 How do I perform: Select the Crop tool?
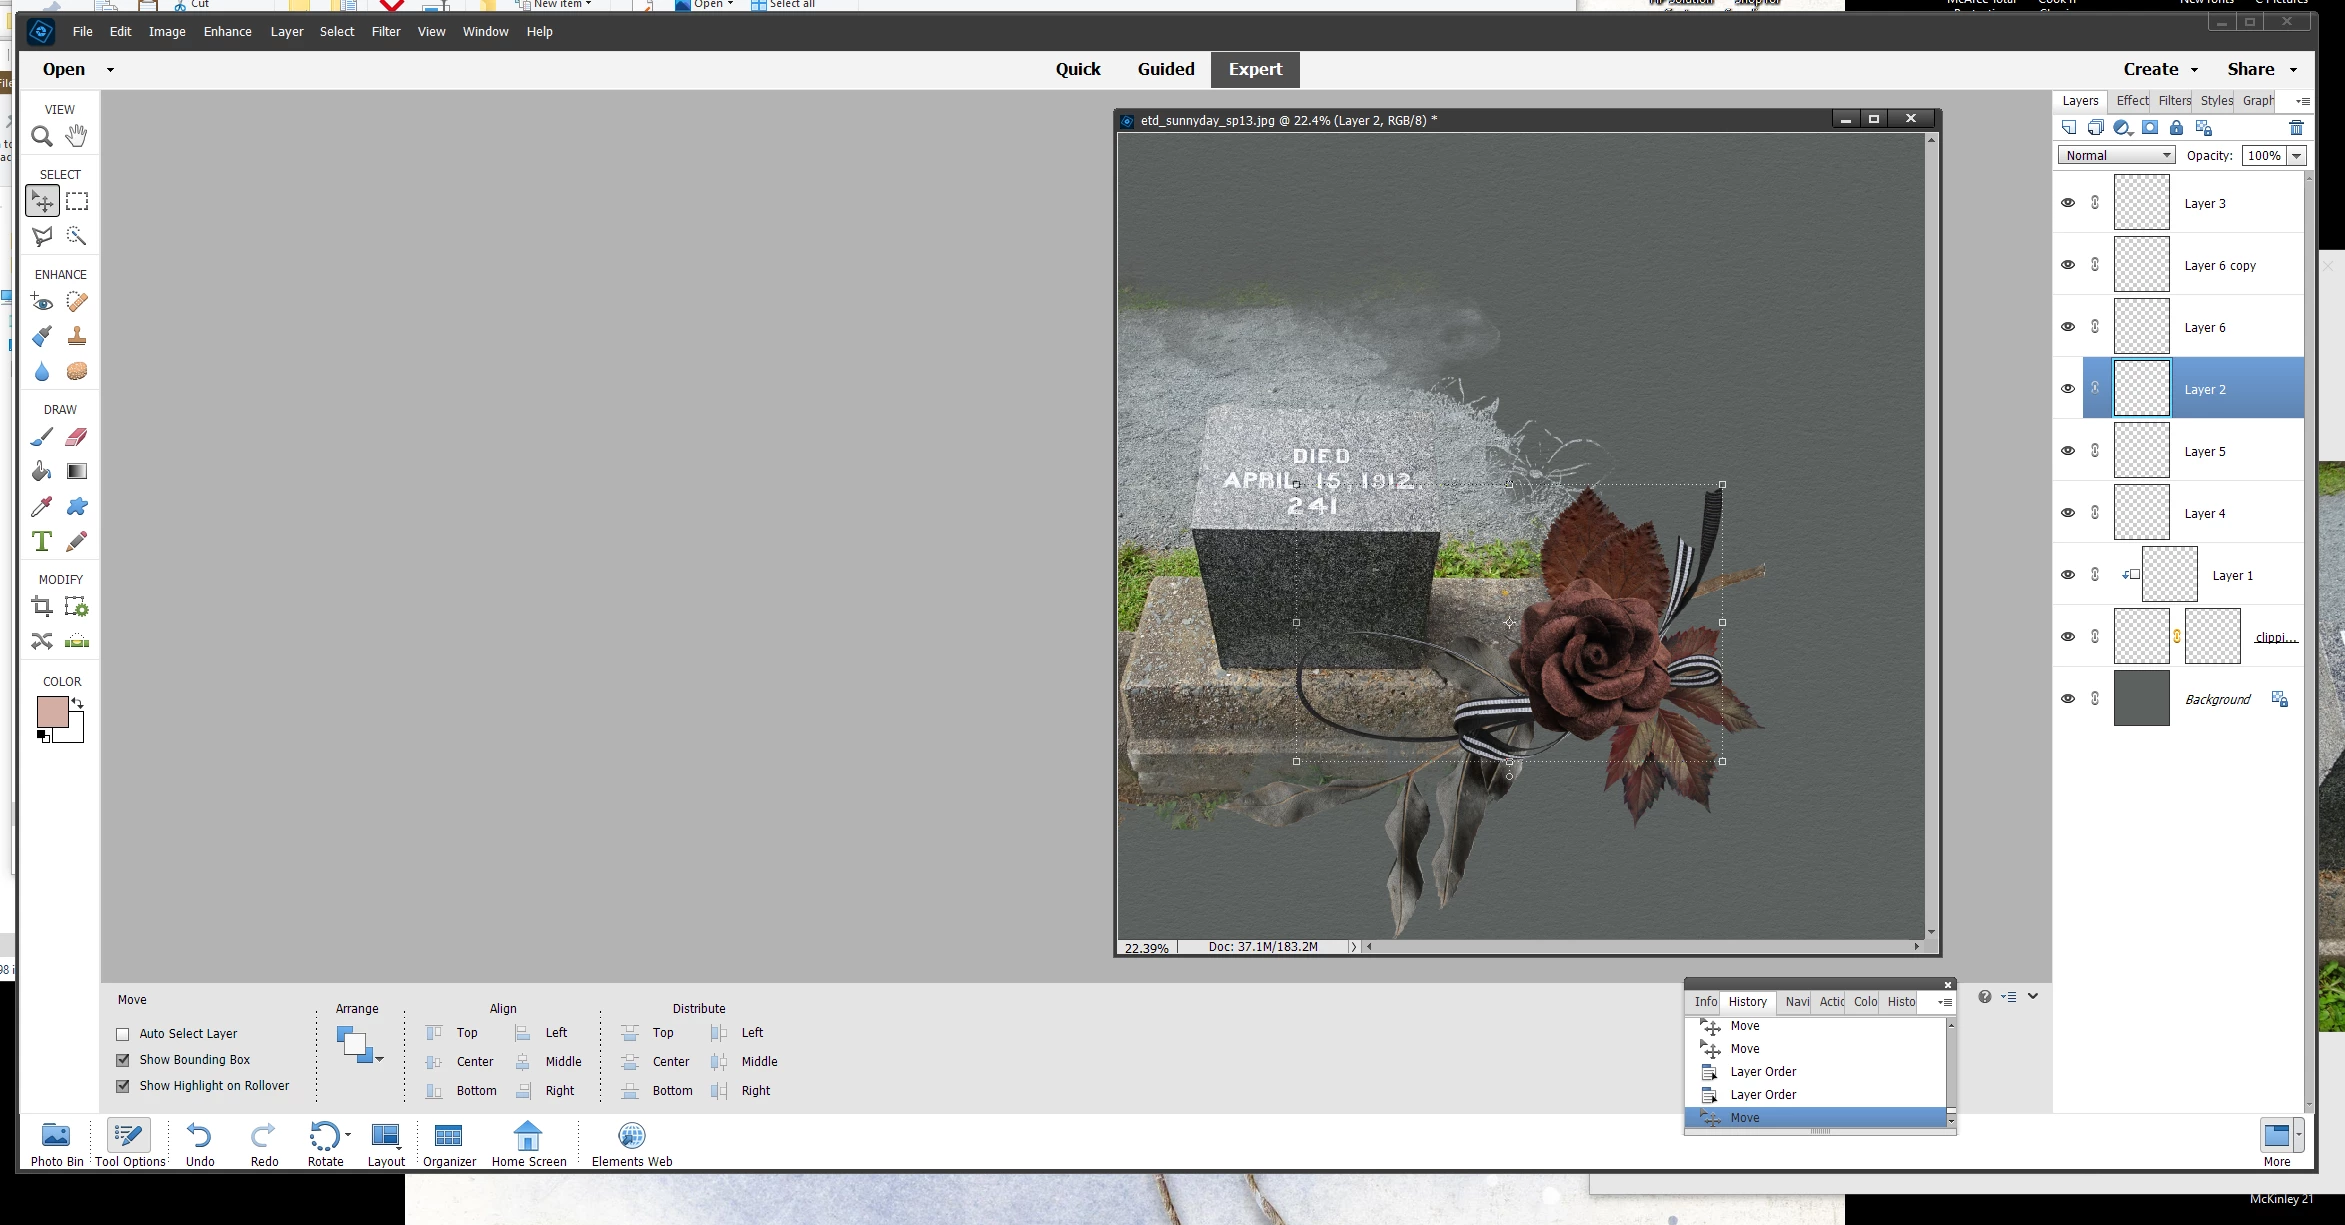coord(41,606)
